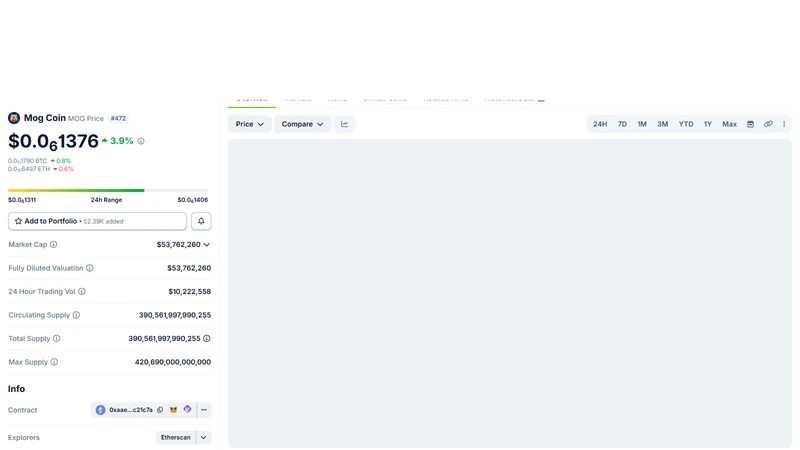Click the 0xaae...c21c7a contract address

click(131, 410)
